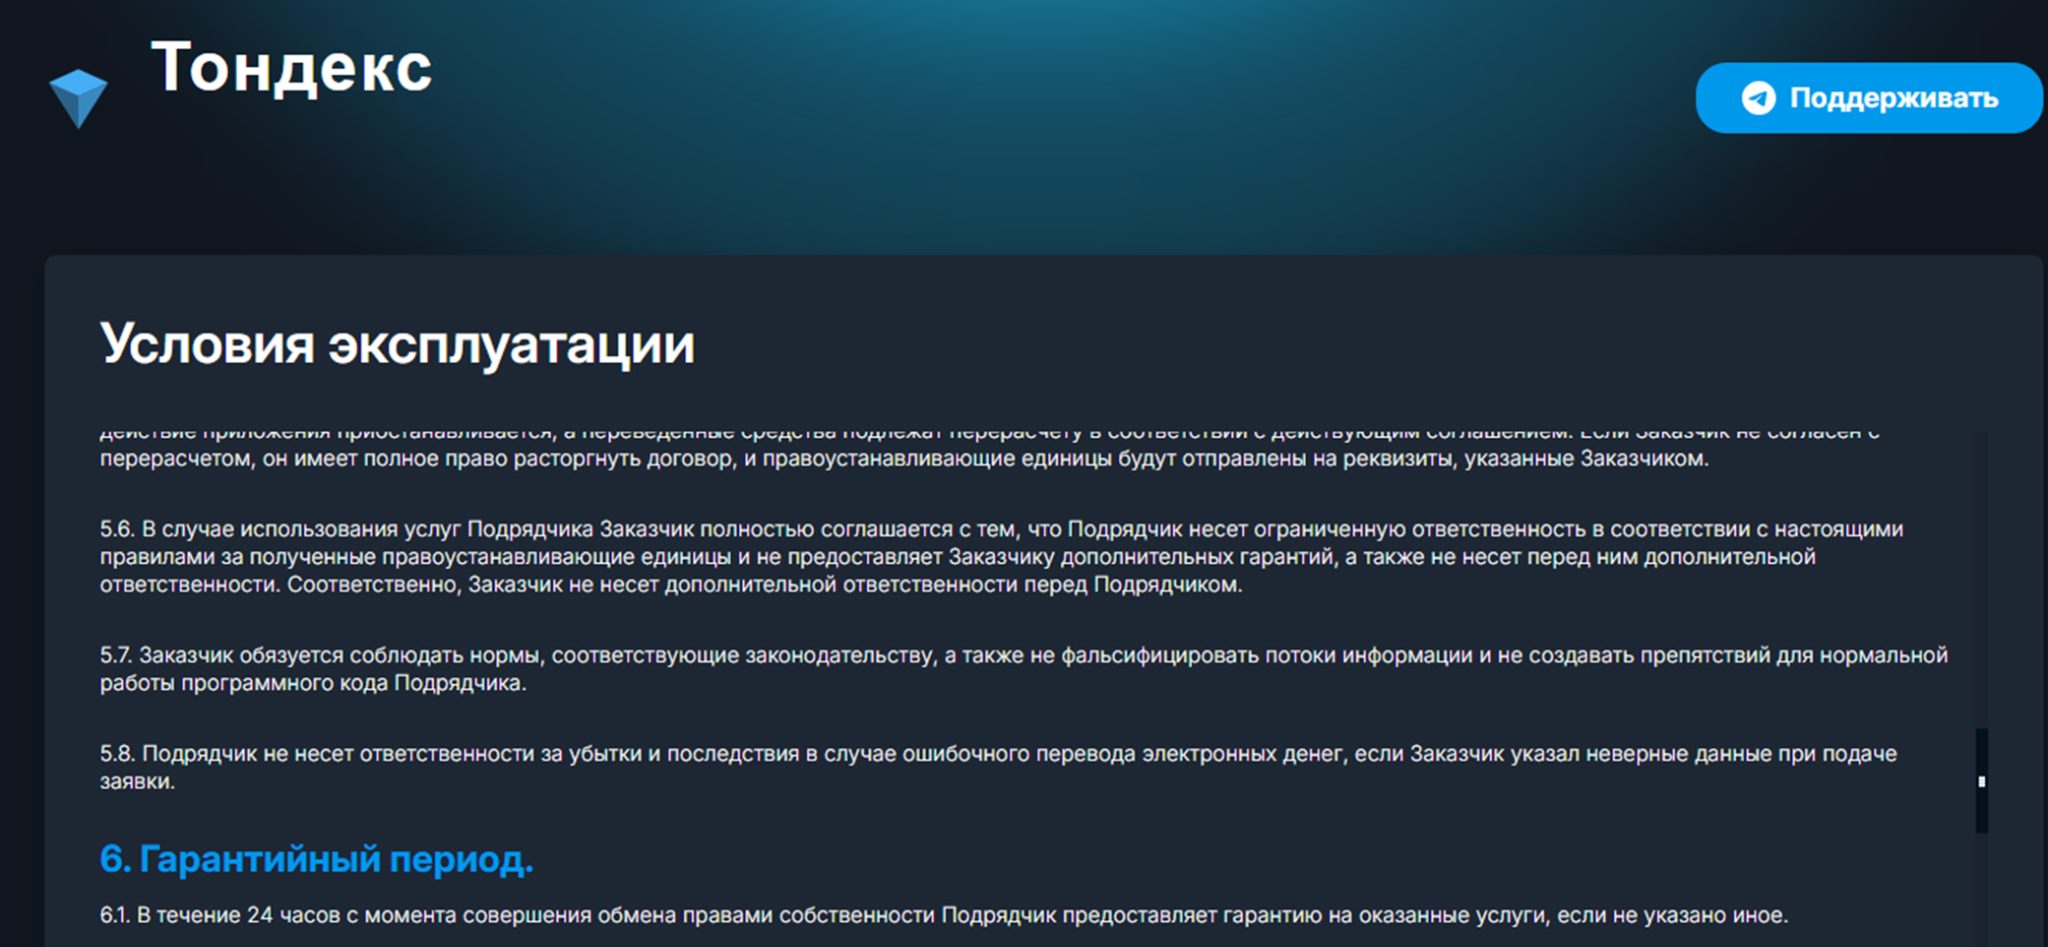Click the clause number 5.8.

click(x=116, y=753)
